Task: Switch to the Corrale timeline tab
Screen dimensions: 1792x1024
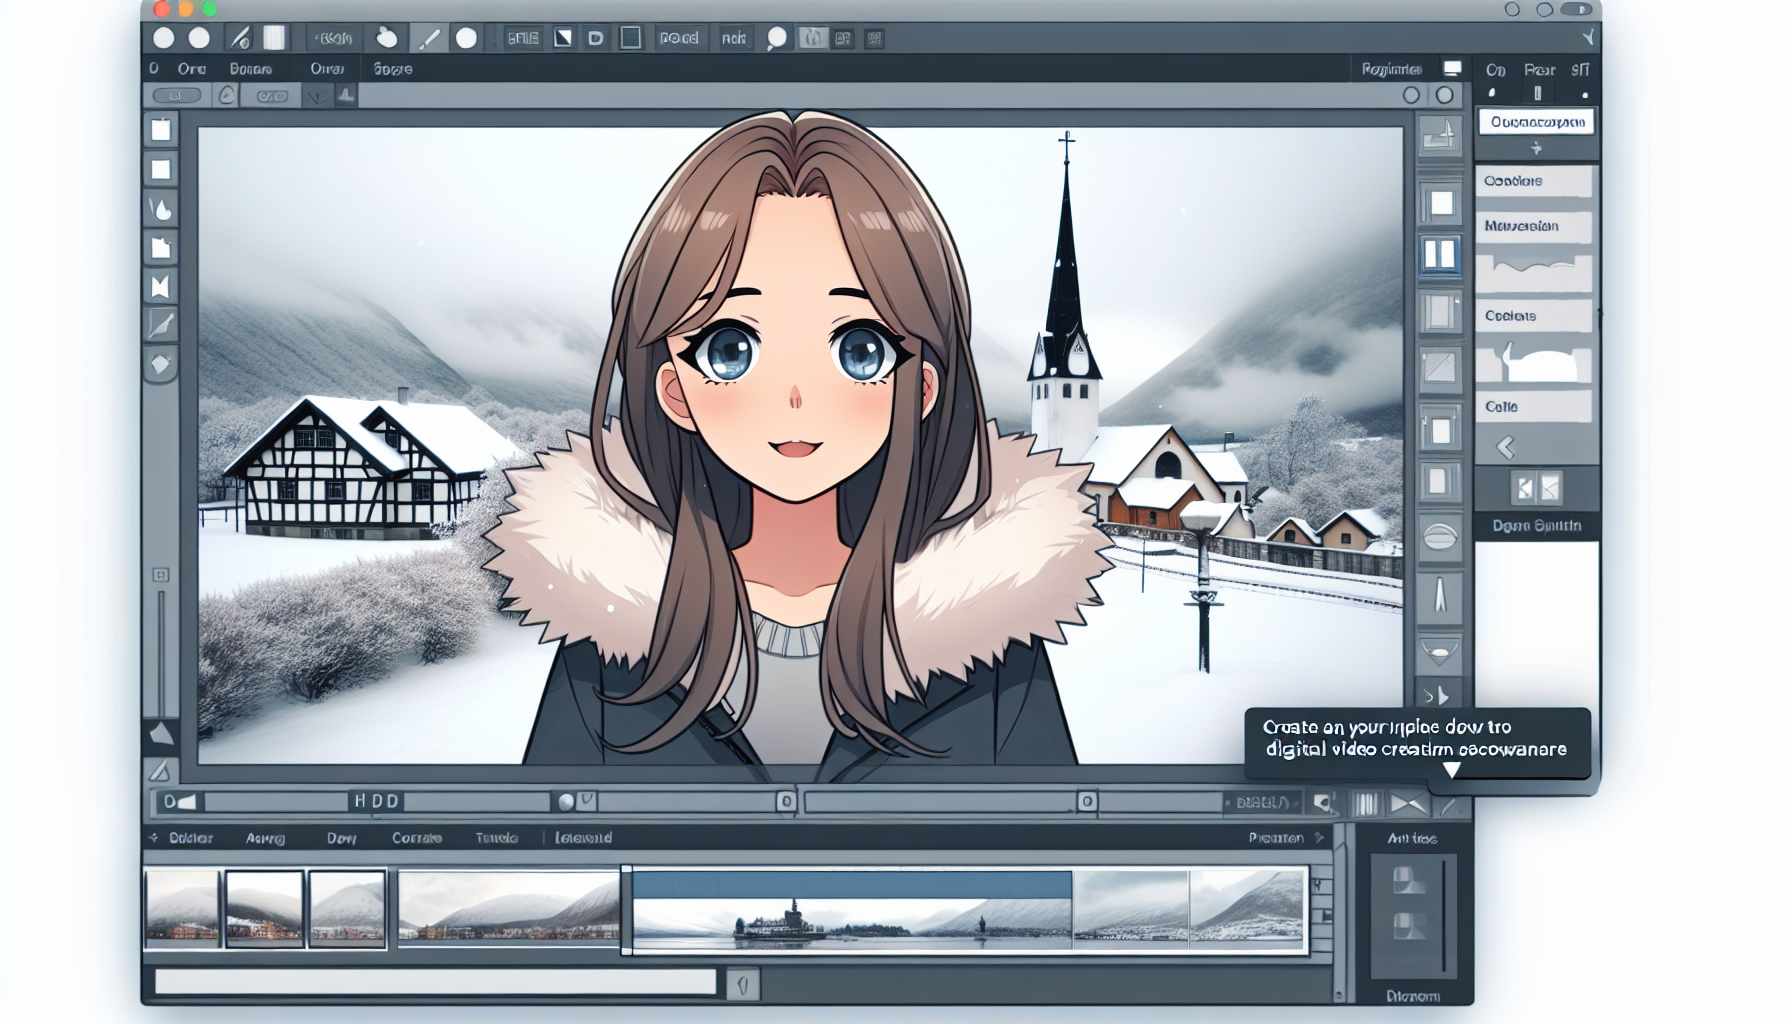Action: [x=417, y=838]
